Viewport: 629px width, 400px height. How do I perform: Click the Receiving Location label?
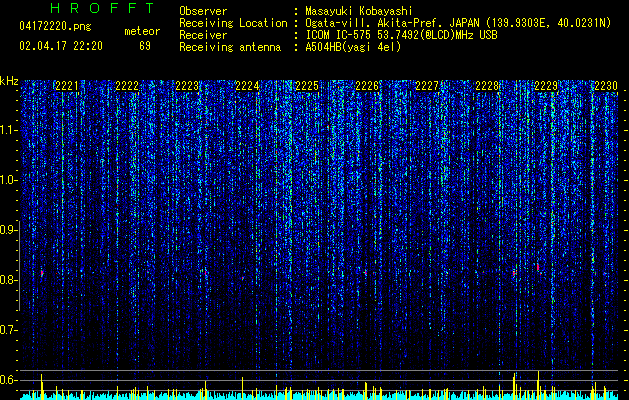click(x=233, y=23)
